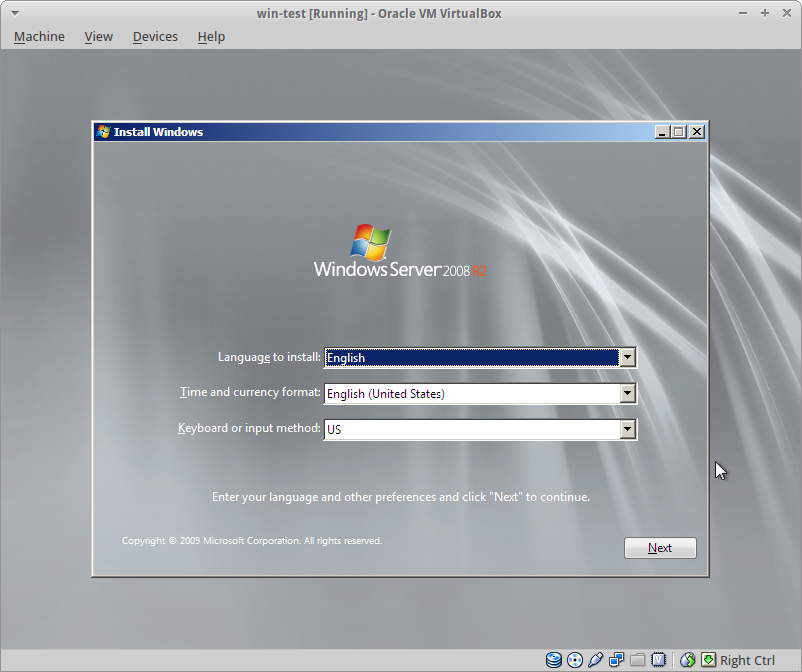Viewport: 802px width, 672px height.
Task: Click the optical disc status icon
Action: click(575, 660)
